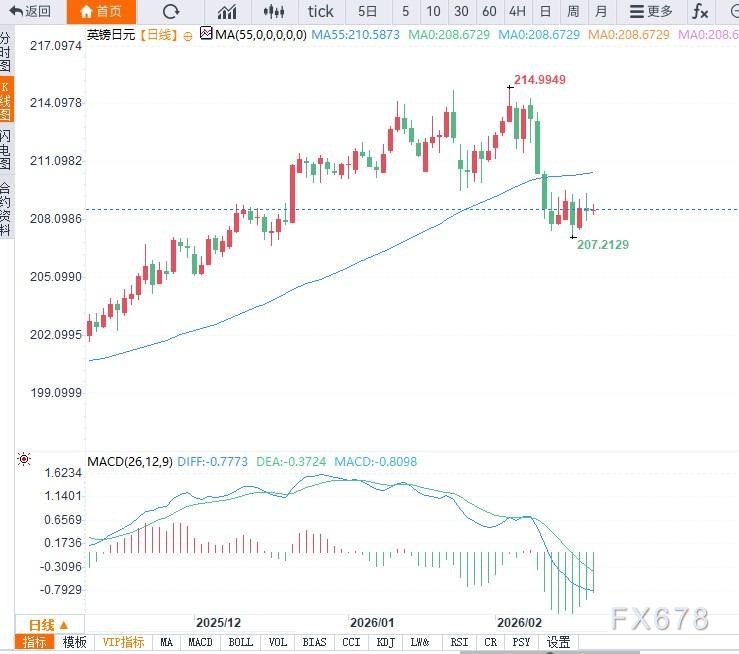Screen dimensions: 739x654
Task: Click the refresh icon in top toolbar
Action: tap(171, 12)
